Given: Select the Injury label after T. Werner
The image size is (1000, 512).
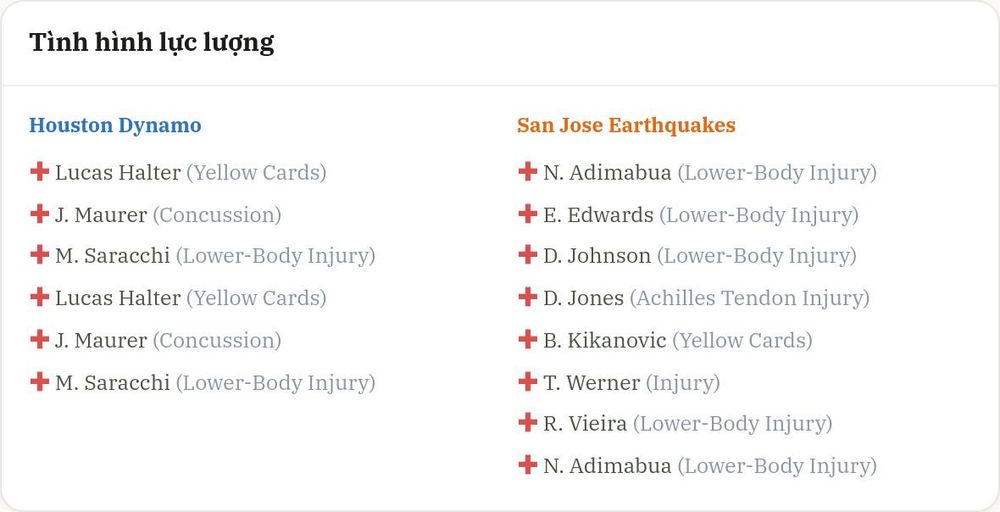Looking at the screenshot, I should tap(683, 383).
